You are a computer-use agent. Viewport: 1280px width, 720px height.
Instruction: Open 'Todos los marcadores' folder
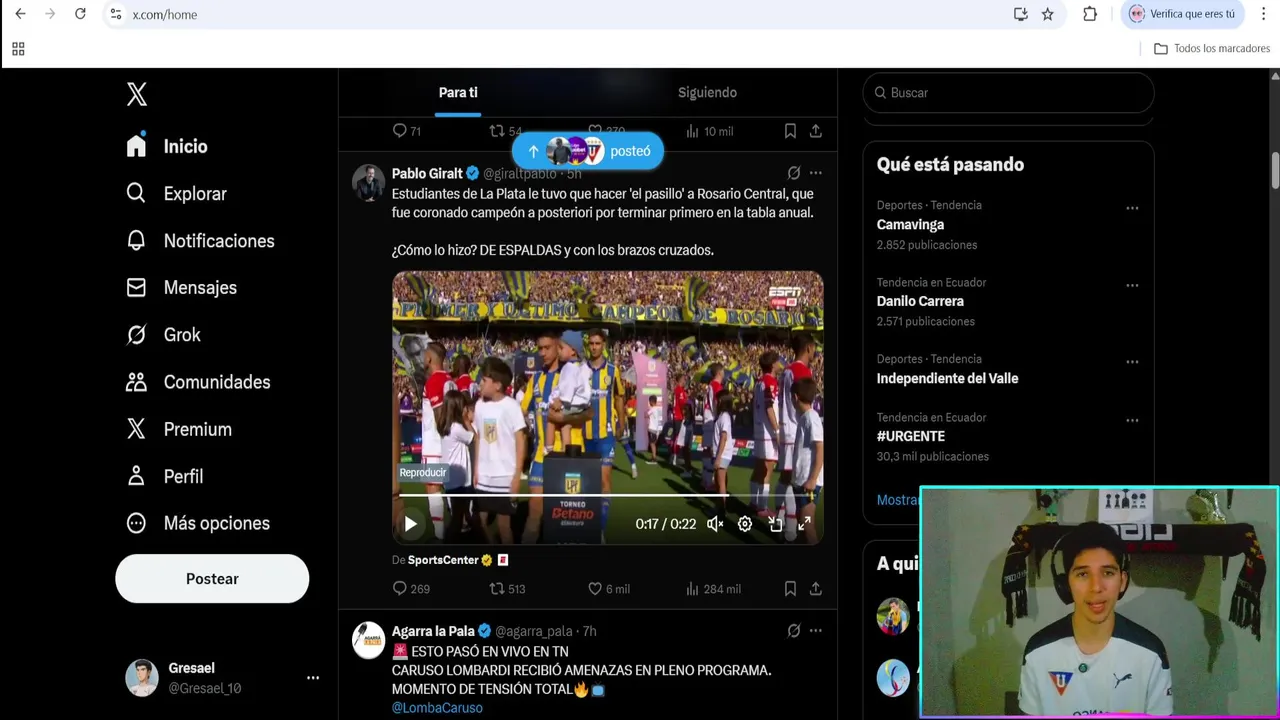[1212, 48]
